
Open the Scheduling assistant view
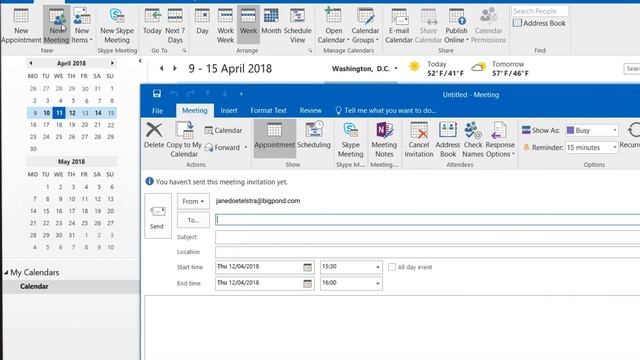[x=314, y=136]
